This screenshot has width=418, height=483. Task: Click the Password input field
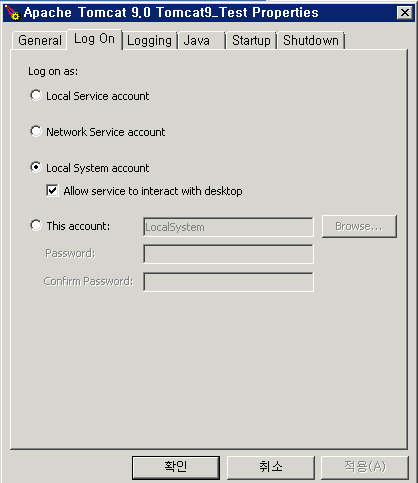pyautogui.click(x=228, y=254)
